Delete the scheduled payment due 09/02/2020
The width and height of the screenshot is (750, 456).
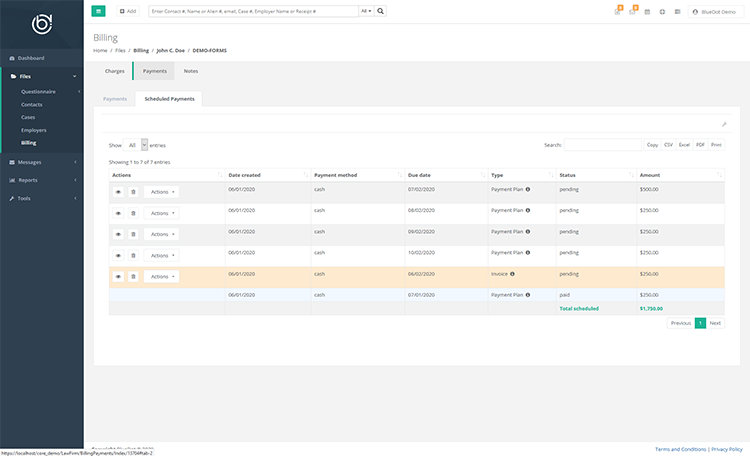pos(133,234)
